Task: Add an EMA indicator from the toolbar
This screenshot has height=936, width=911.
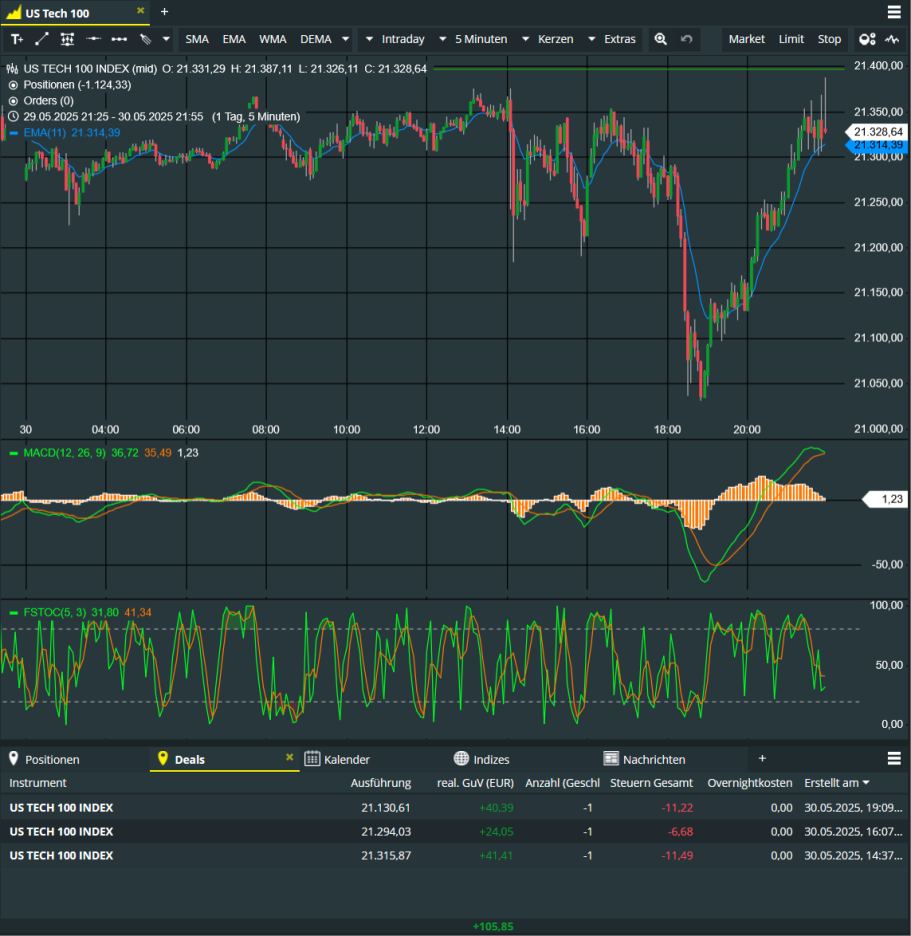Action: click(x=234, y=39)
